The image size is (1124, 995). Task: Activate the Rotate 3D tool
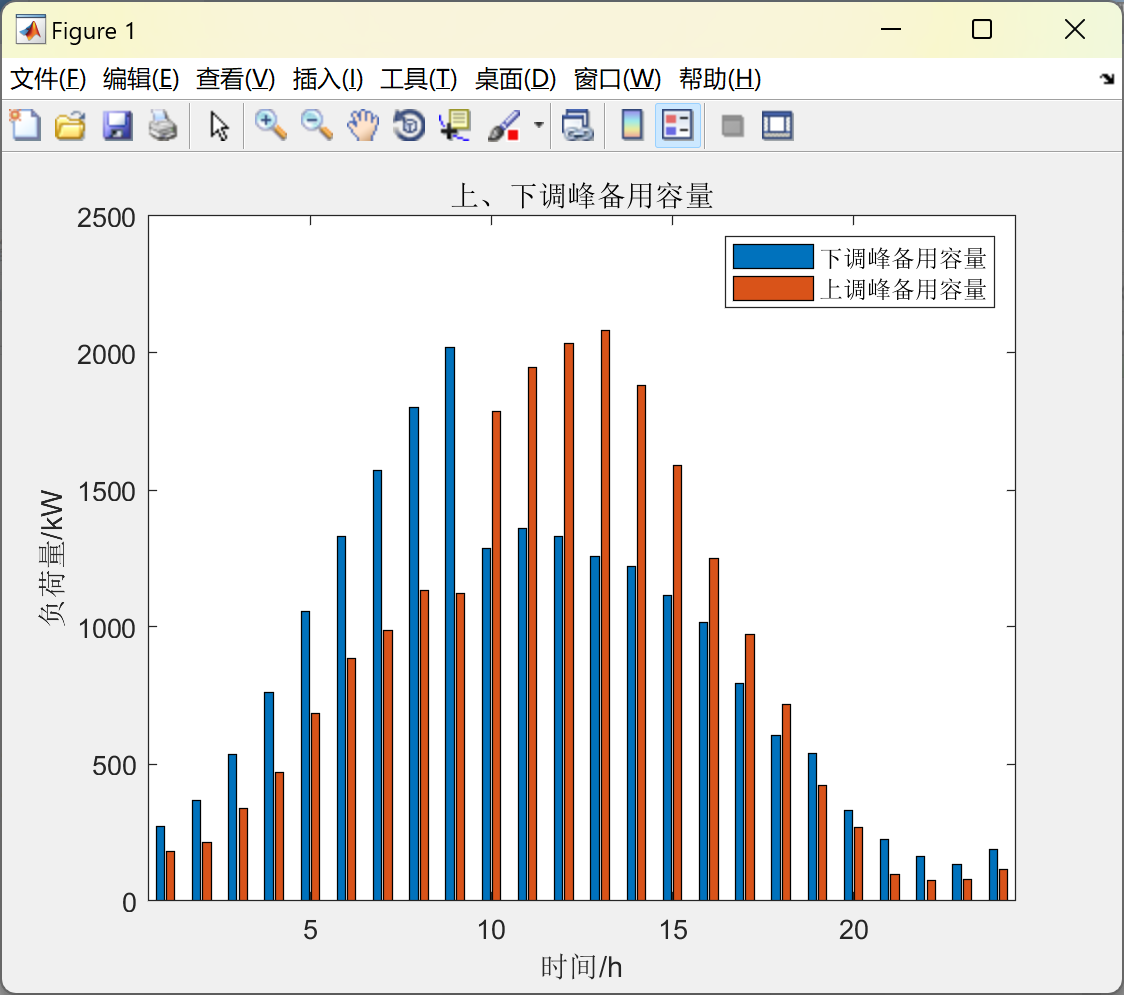[409, 125]
